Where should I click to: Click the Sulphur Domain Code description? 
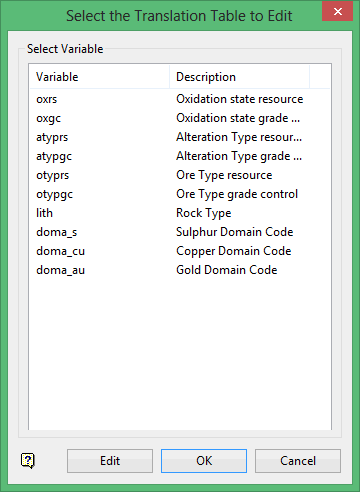(x=235, y=232)
